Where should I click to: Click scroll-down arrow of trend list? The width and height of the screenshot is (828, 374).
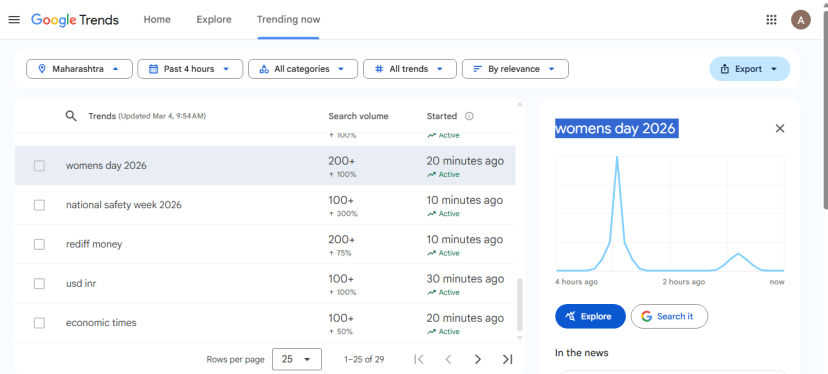coord(520,338)
